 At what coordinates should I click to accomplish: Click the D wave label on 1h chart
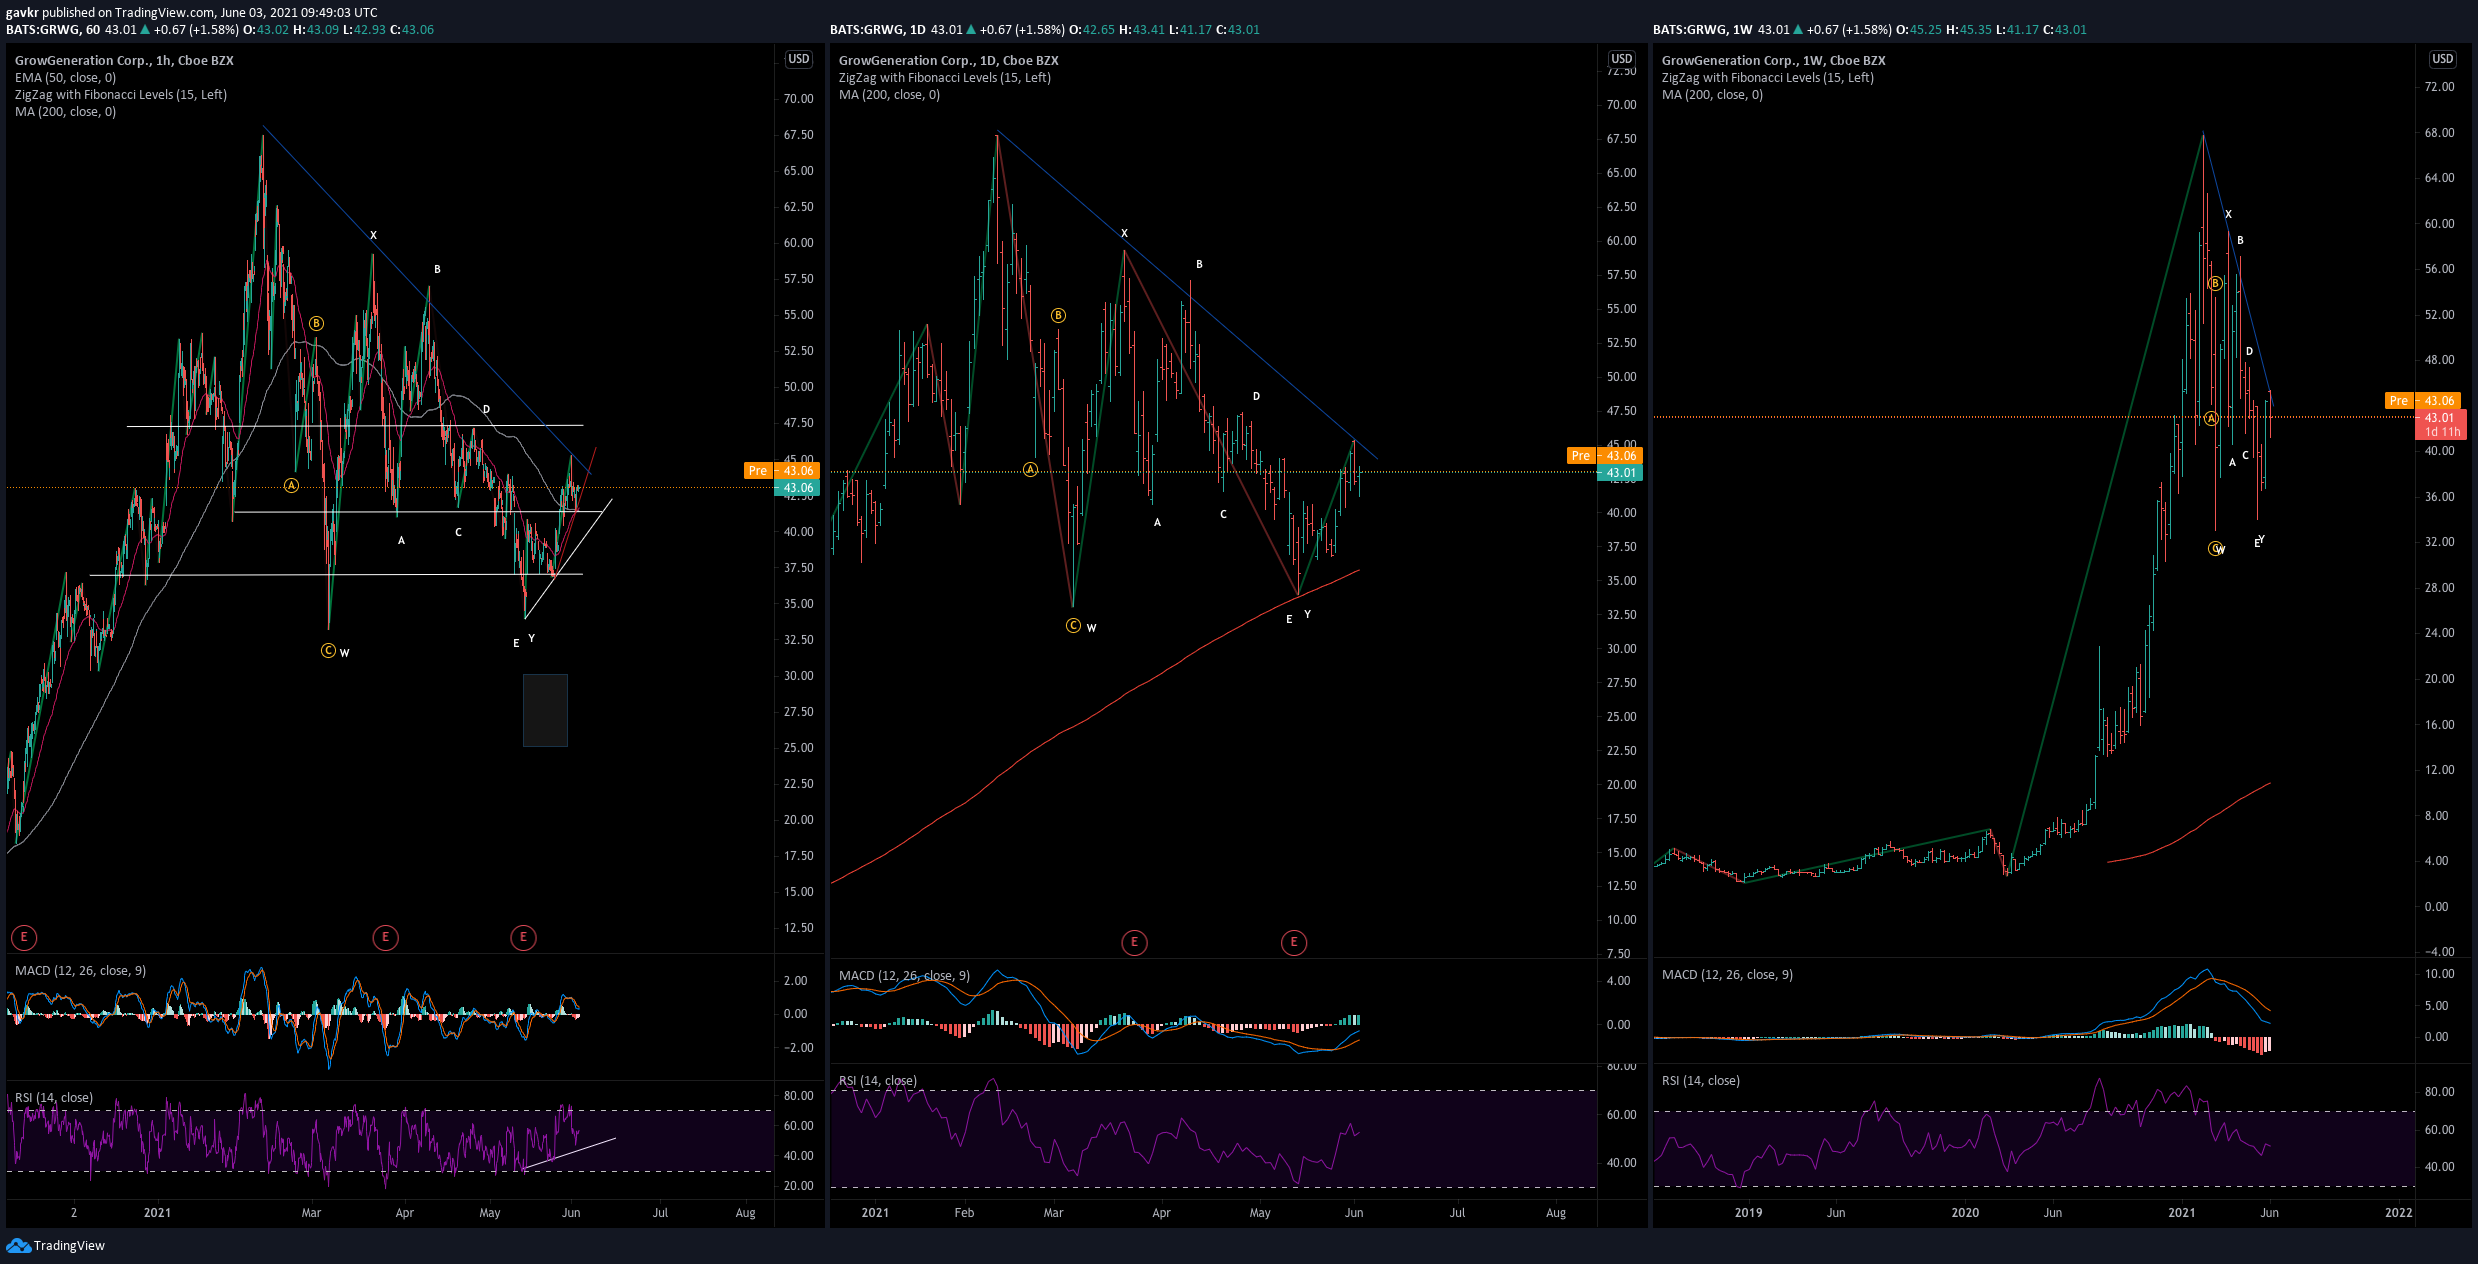[x=486, y=409]
